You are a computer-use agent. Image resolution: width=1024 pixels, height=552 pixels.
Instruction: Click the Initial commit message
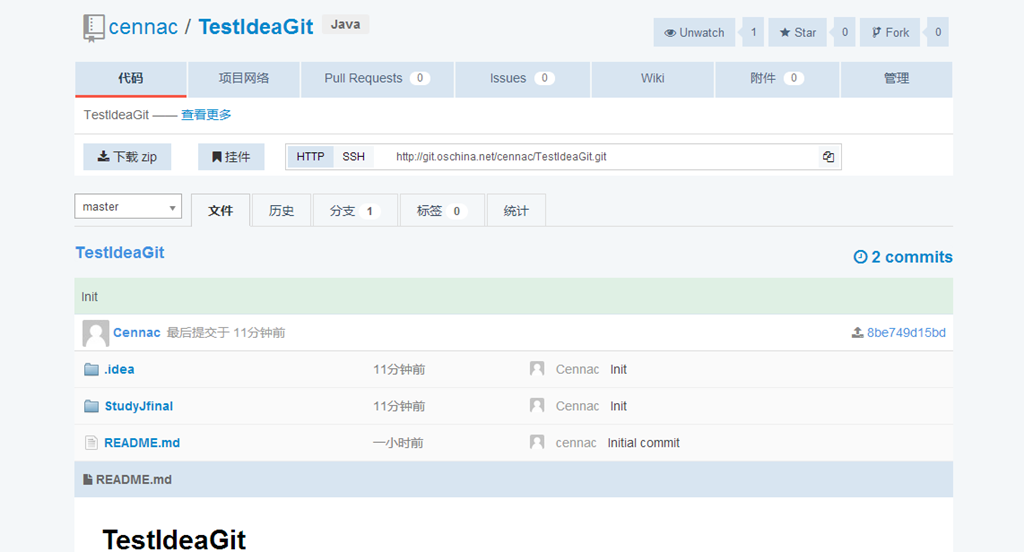pos(643,442)
